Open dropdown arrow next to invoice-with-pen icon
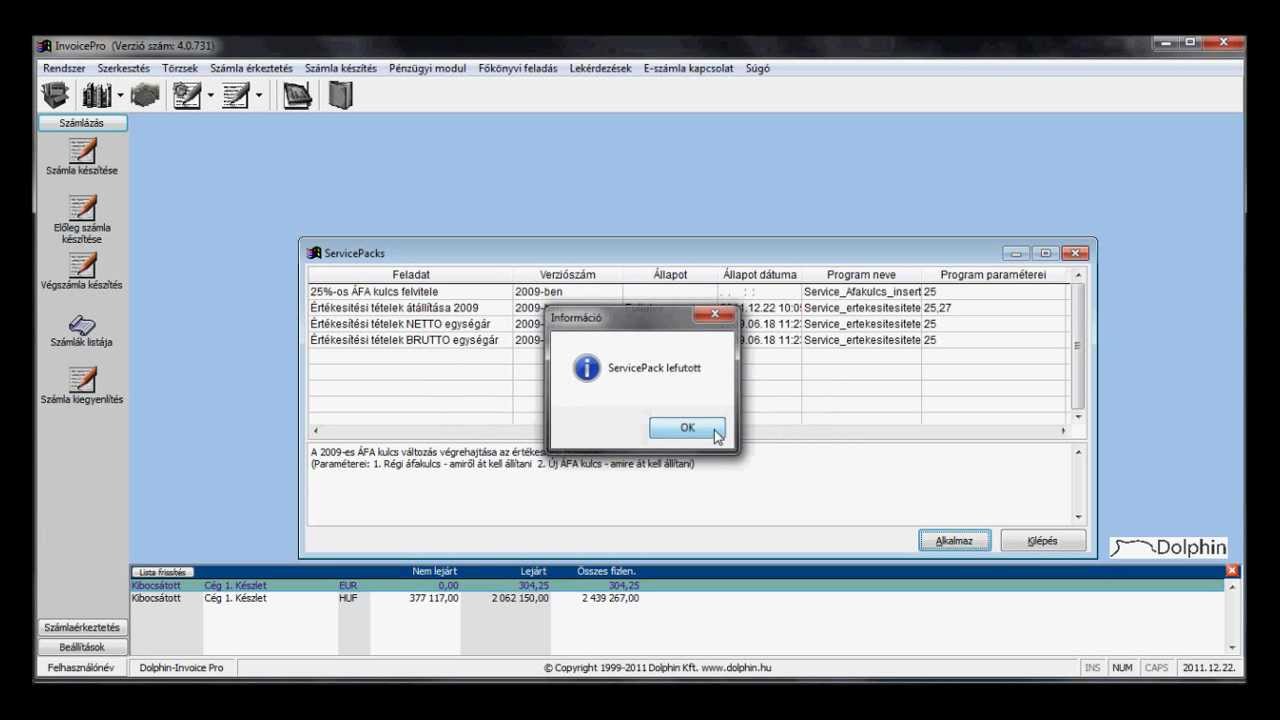This screenshot has width=1280, height=720. point(259,96)
